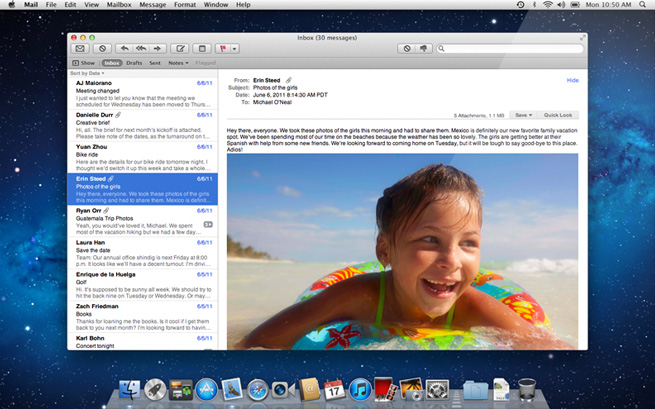Click in the Mail search field
This screenshot has width=655, height=409.
510,48
